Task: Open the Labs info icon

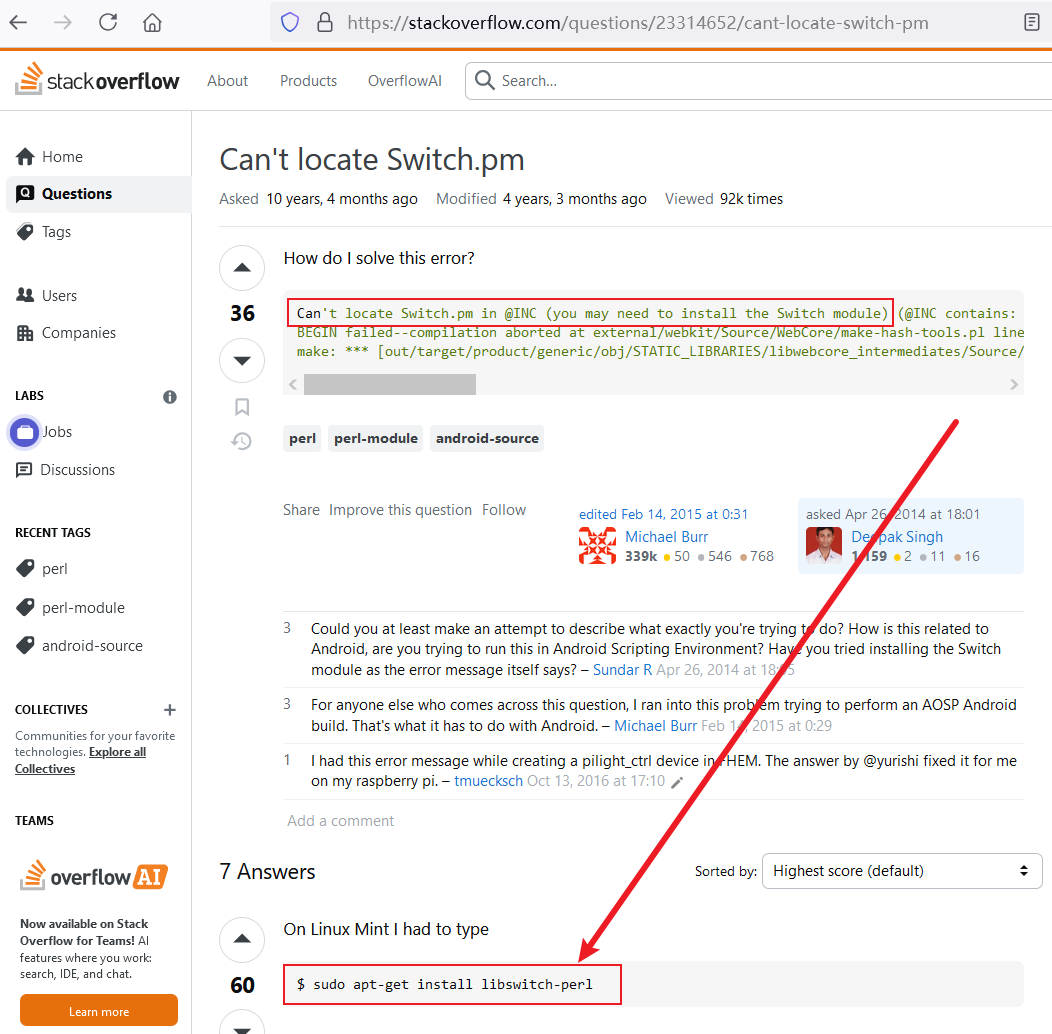Action: pyautogui.click(x=170, y=397)
